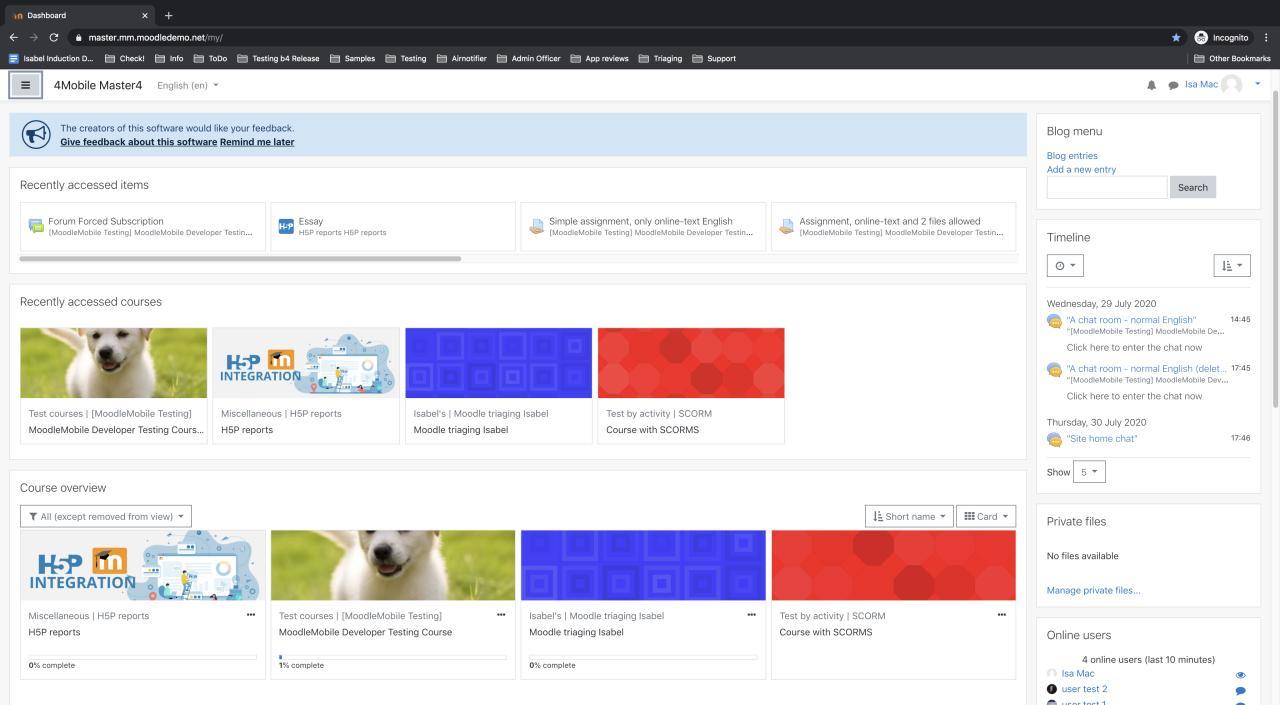The image size is (1280, 705).
Task: Expand the user menu arrow beside the avatar
Action: click(1258, 84)
